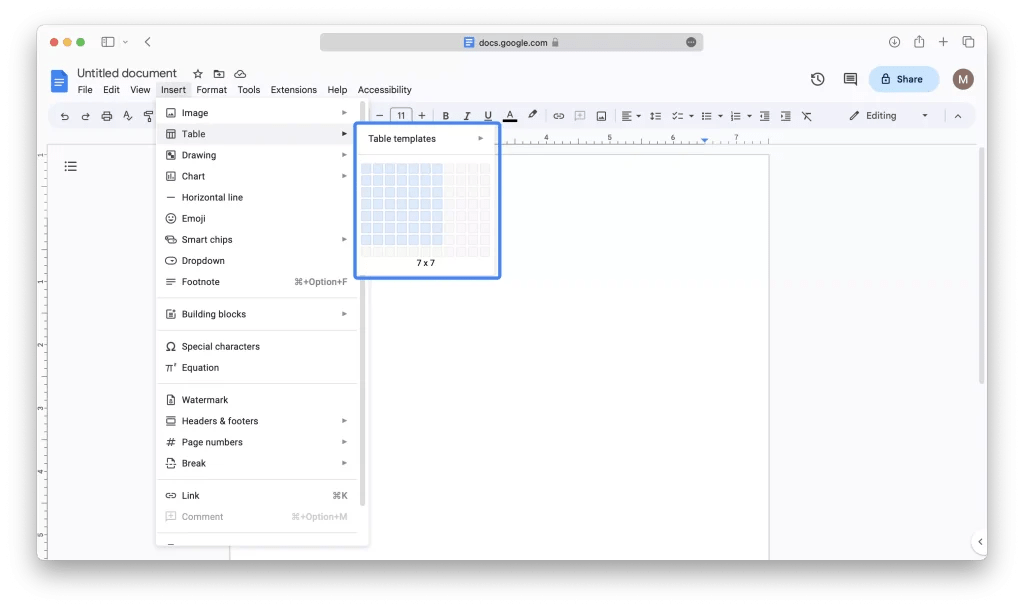Open the comments history icon

(x=850, y=79)
